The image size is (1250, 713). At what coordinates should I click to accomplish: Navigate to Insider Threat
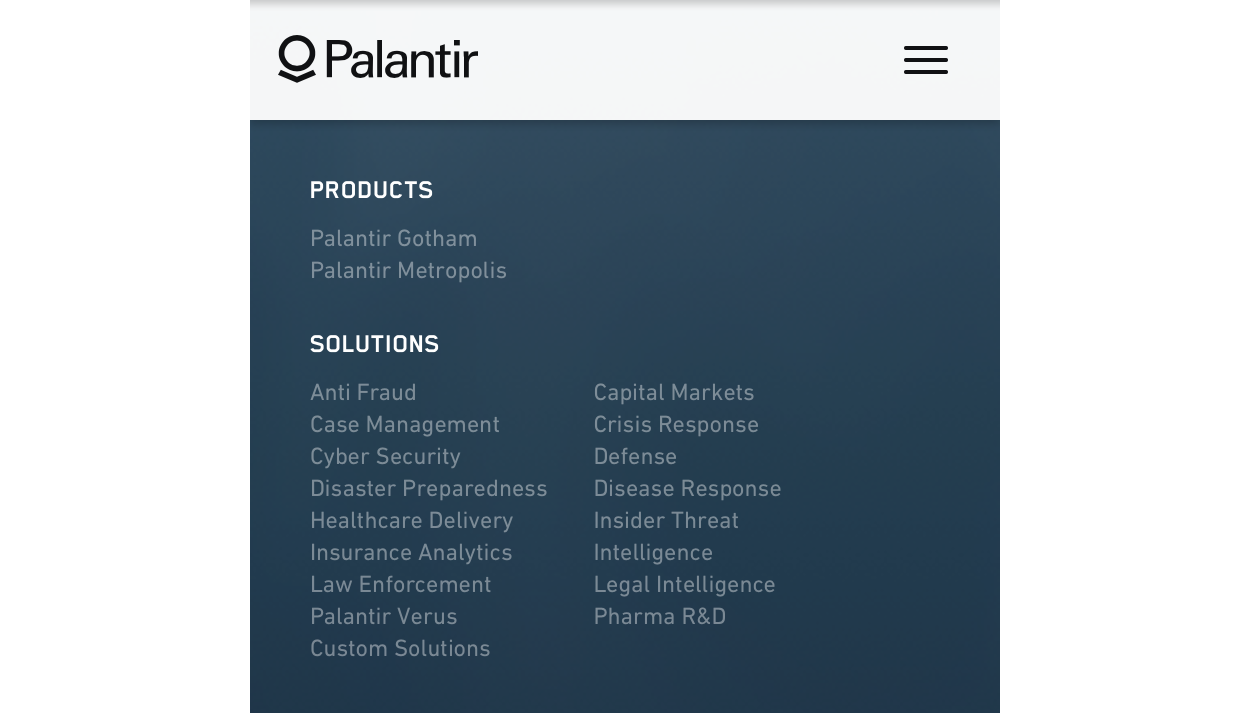[666, 521]
